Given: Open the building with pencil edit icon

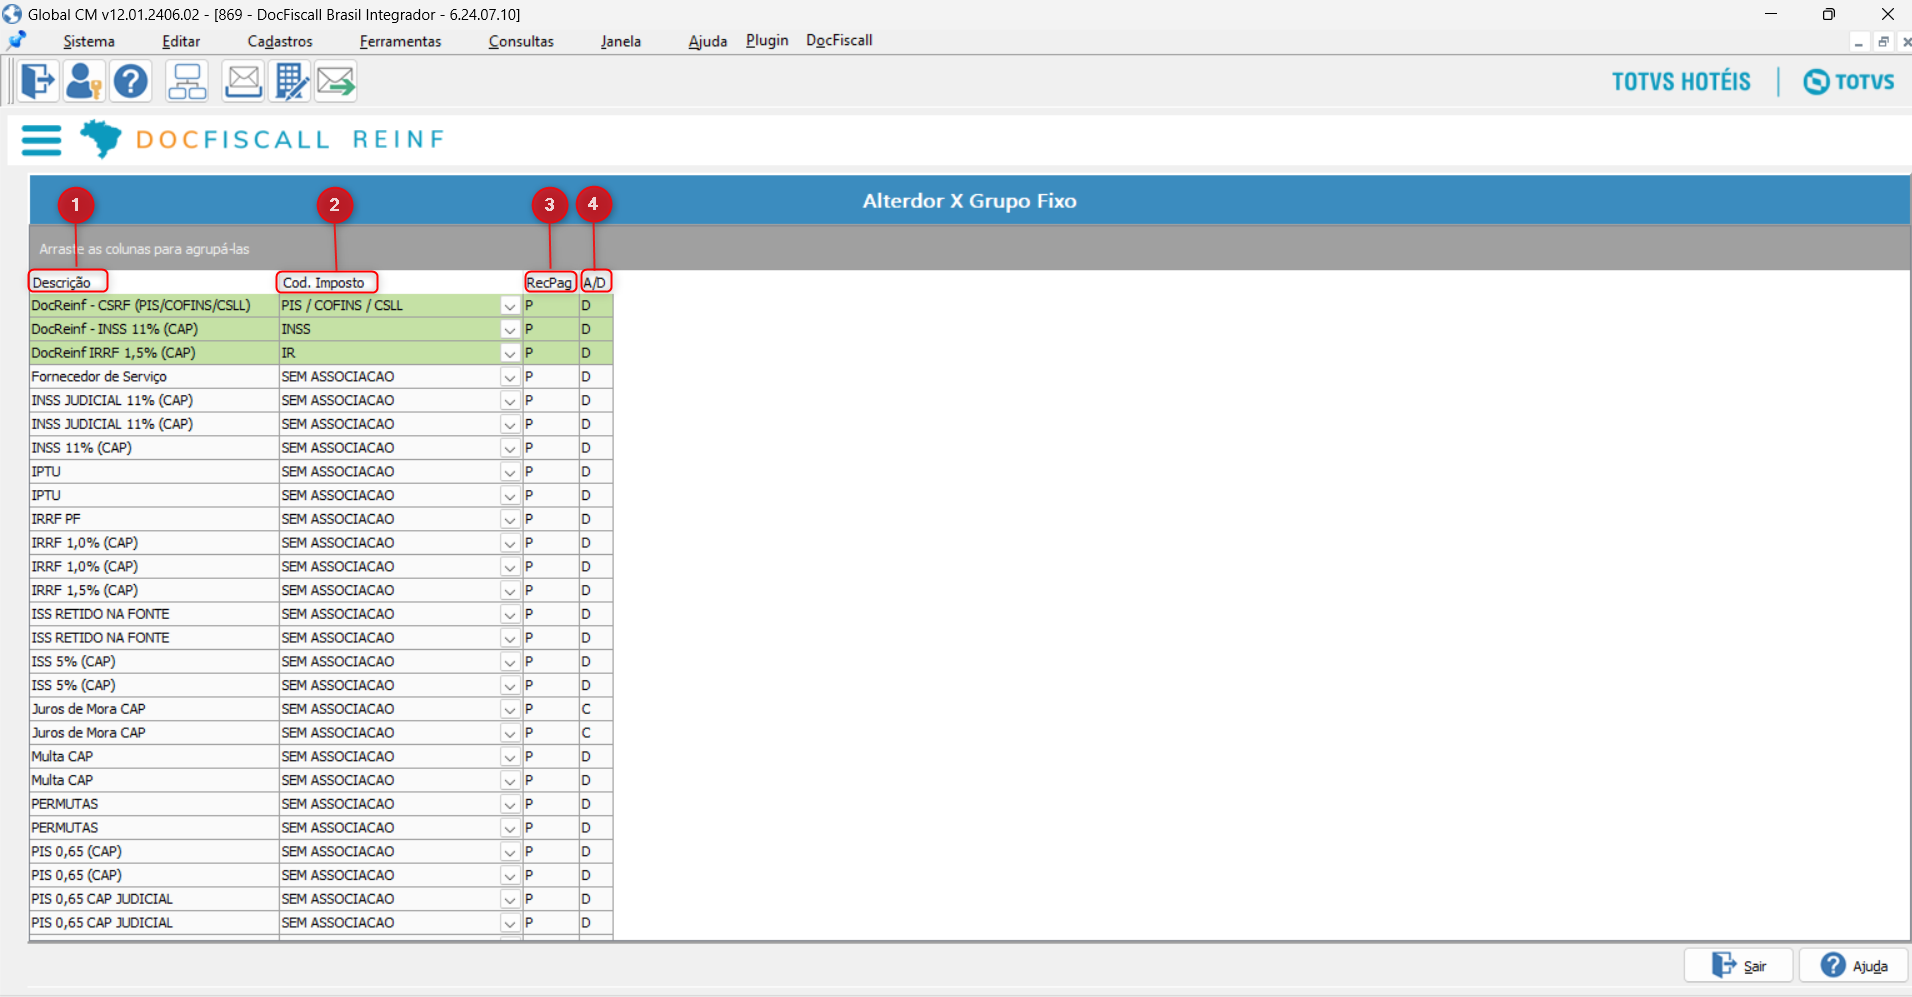Looking at the screenshot, I should click(x=290, y=81).
